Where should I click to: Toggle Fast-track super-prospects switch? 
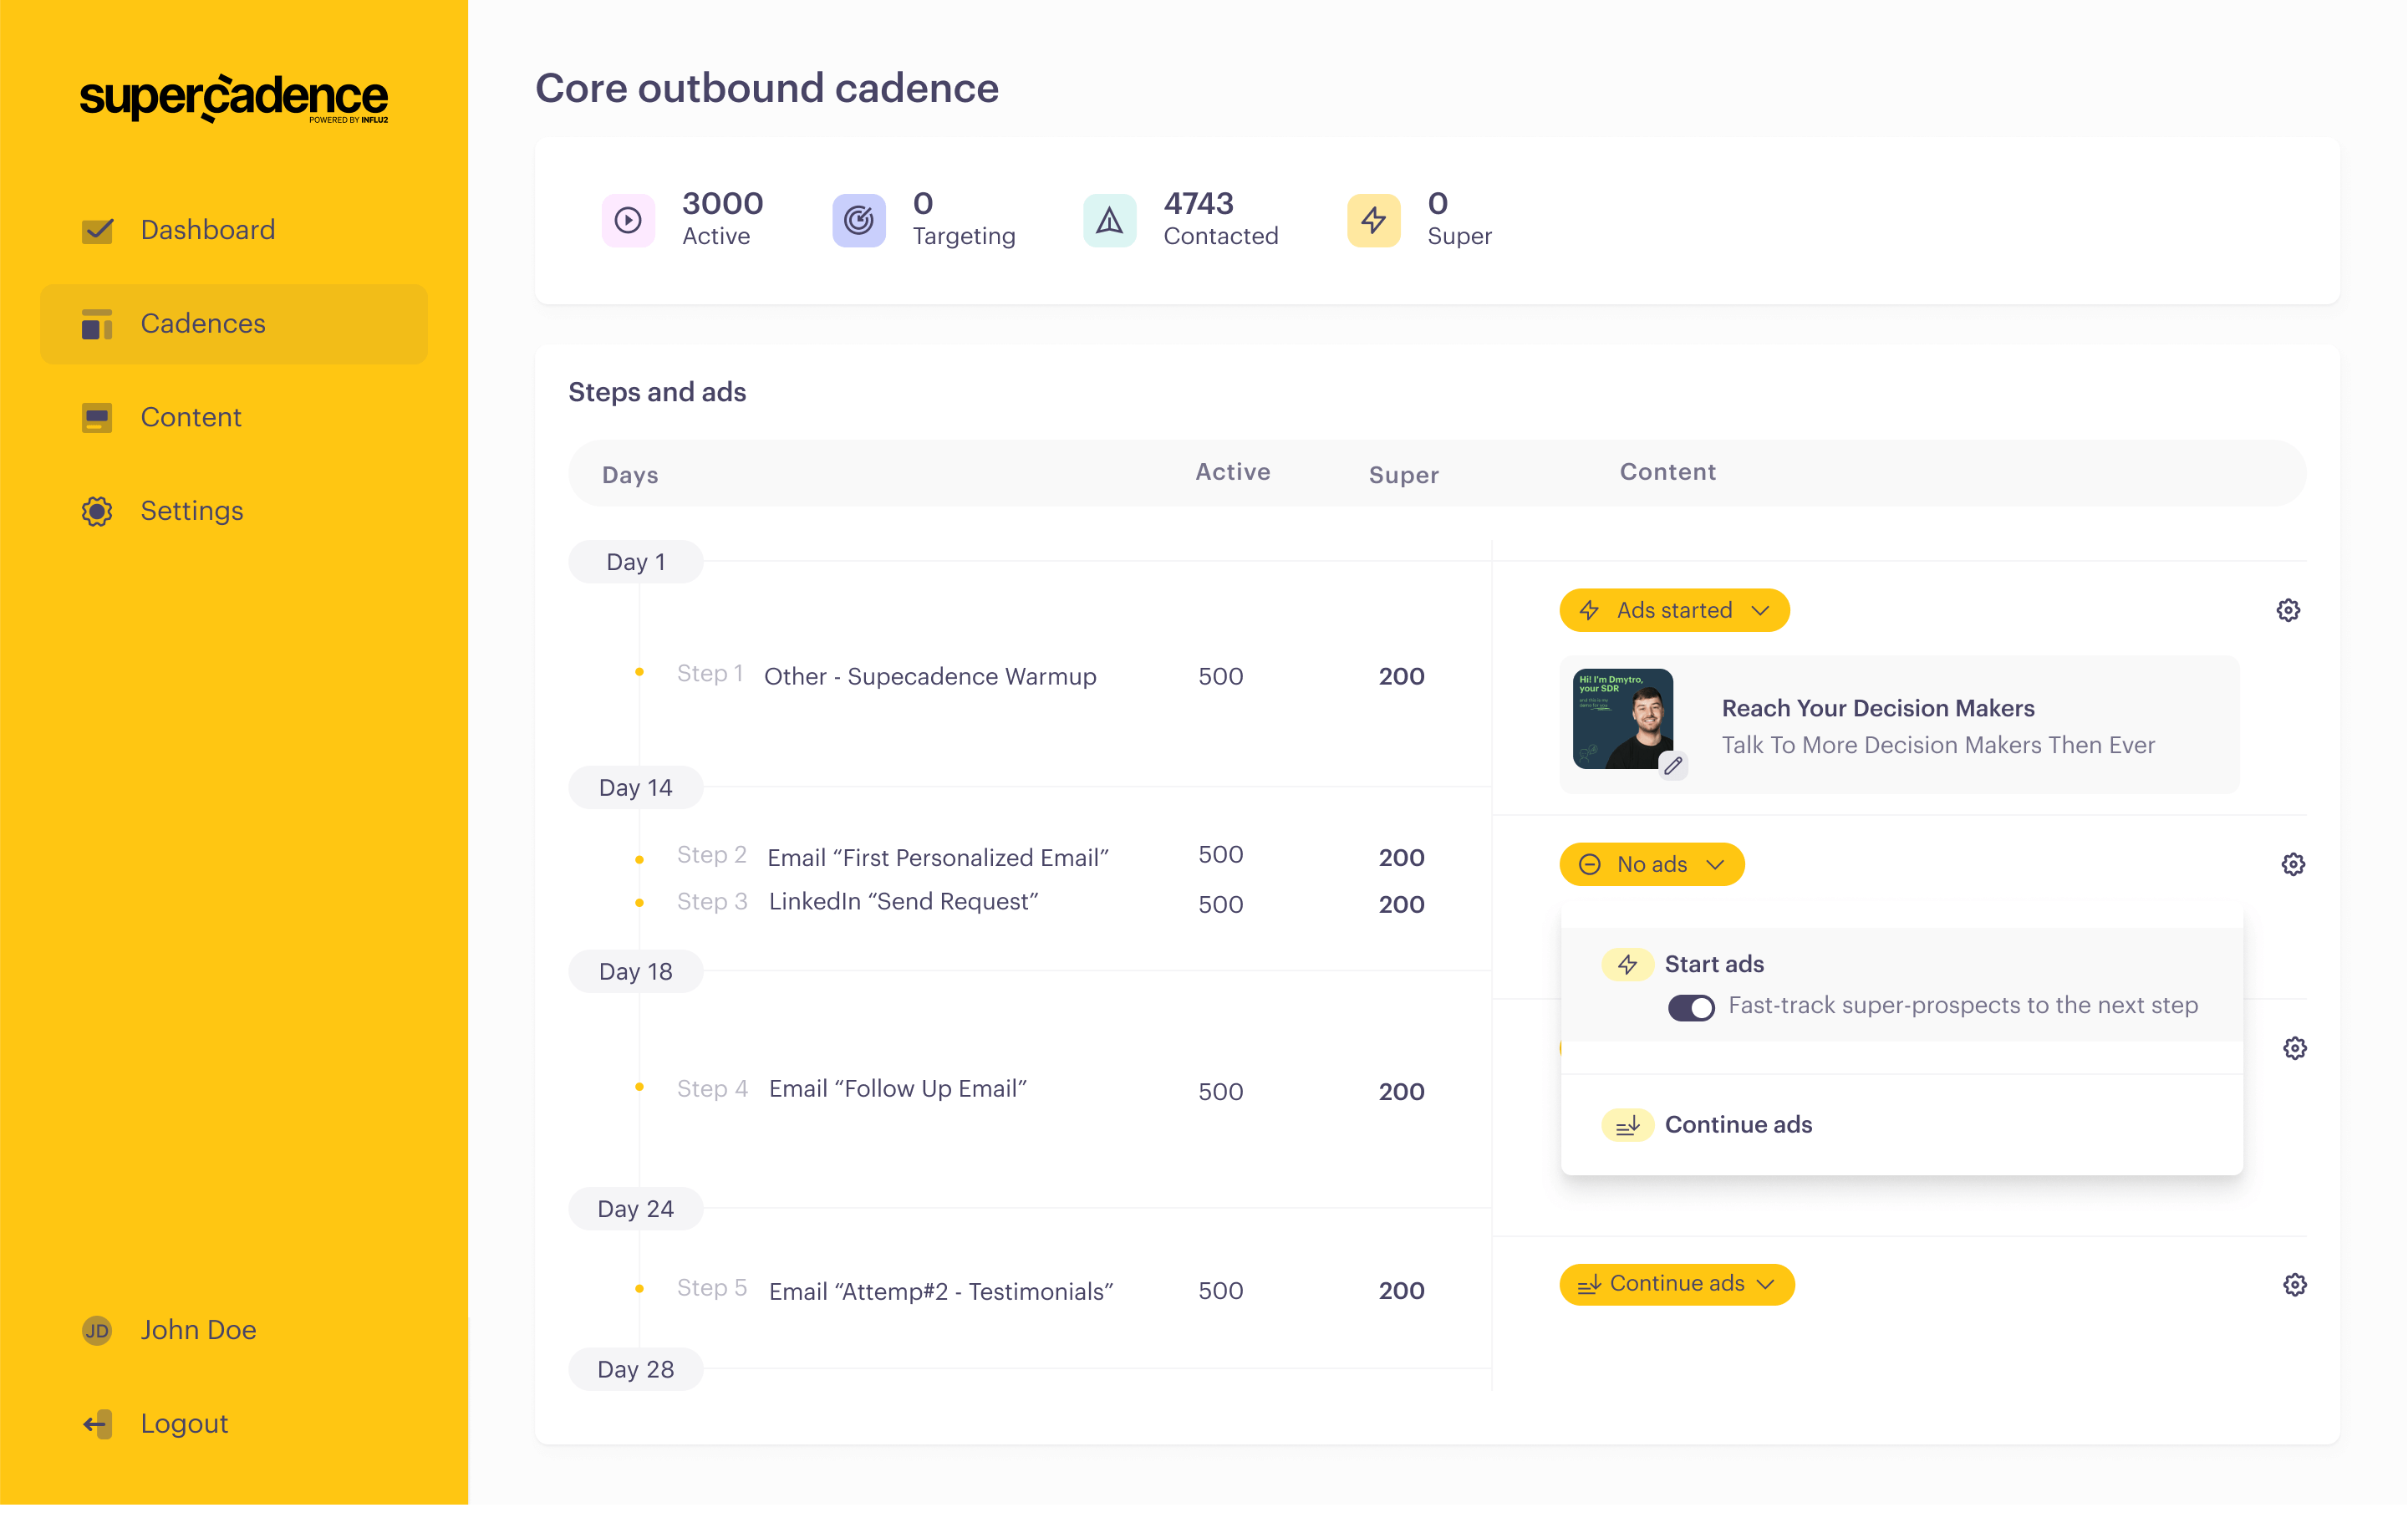pyautogui.click(x=1690, y=1007)
